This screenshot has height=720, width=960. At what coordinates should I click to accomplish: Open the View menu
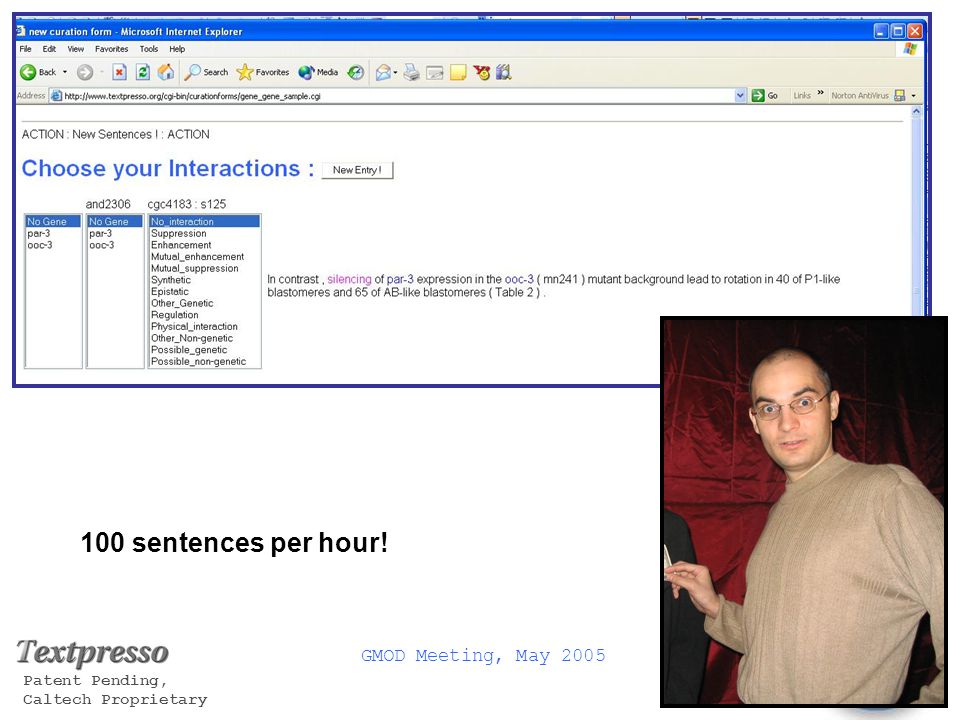76,49
